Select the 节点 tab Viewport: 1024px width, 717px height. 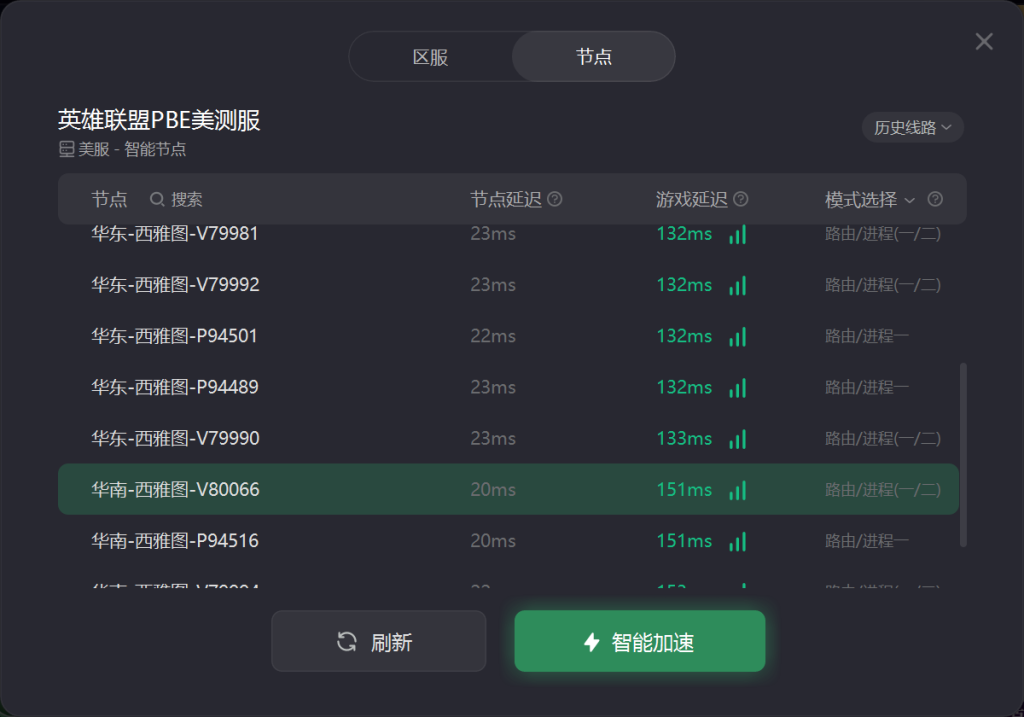click(593, 57)
